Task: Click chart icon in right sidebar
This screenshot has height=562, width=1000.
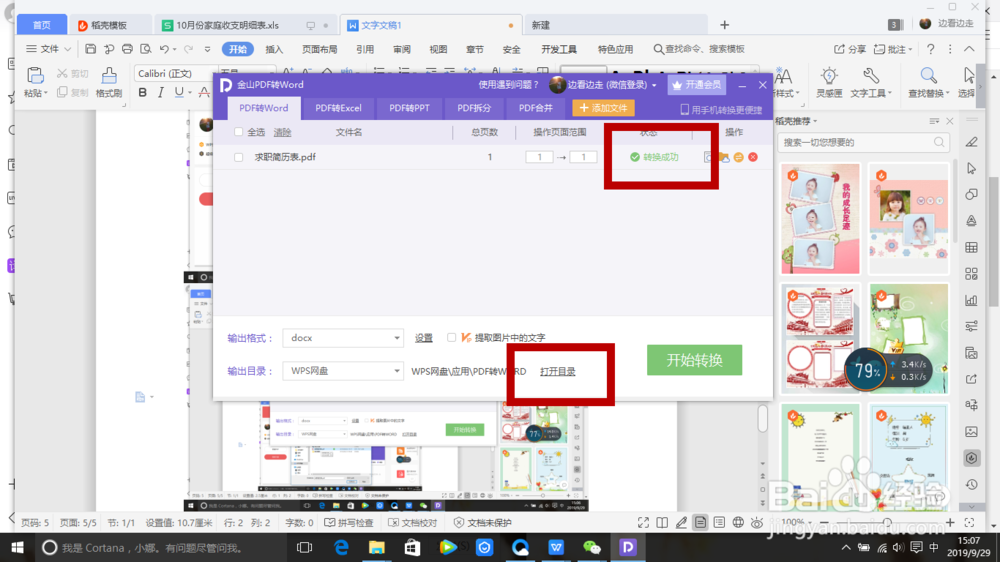Action: pyautogui.click(x=971, y=300)
